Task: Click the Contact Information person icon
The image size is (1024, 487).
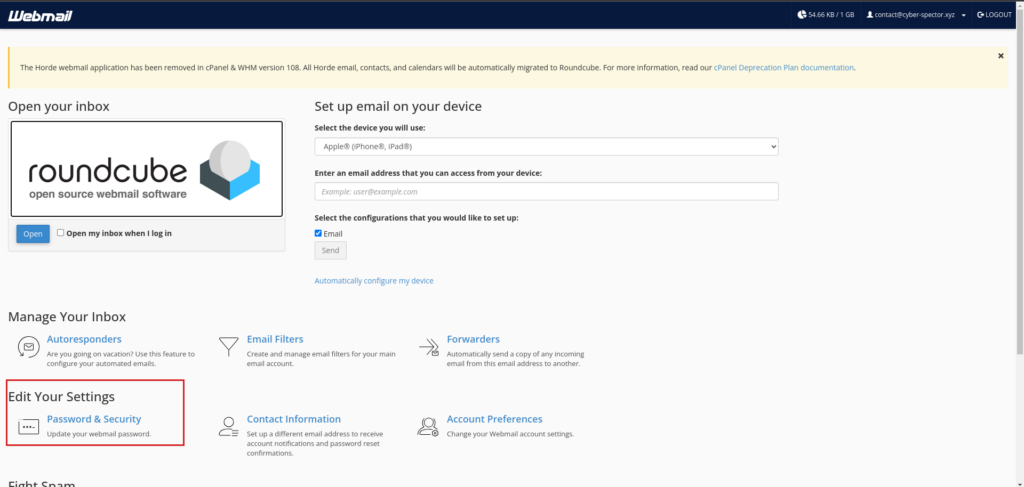Action: pos(229,427)
